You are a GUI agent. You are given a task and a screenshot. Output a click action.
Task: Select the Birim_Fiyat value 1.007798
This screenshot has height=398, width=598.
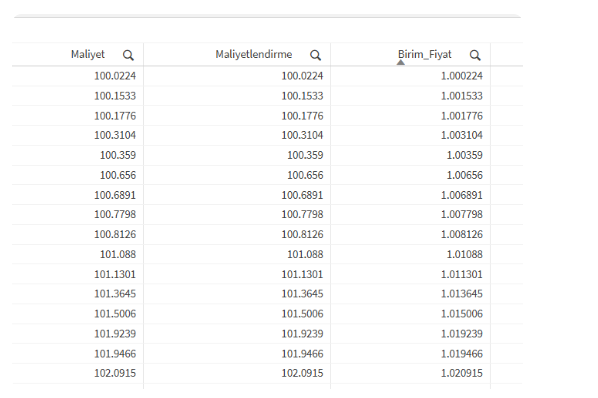[462, 214]
